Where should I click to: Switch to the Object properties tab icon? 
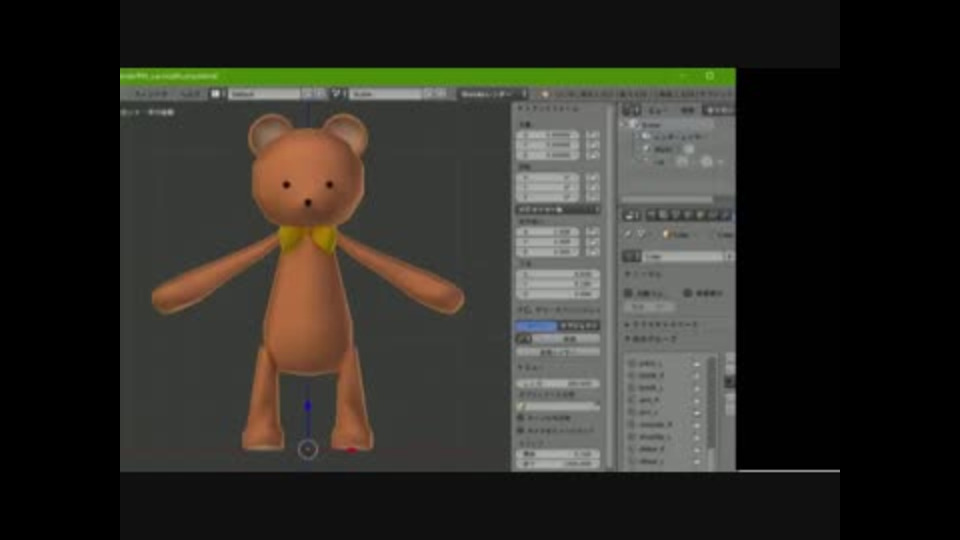coord(701,216)
